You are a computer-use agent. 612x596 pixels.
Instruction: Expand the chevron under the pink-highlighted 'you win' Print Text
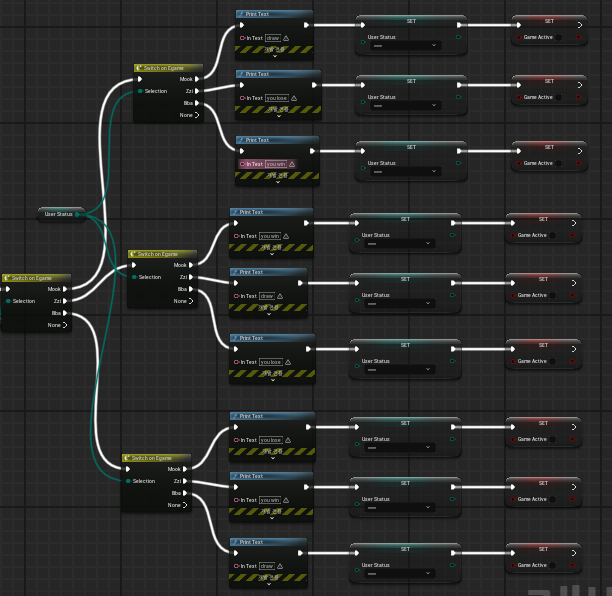pyautogui.click(x=278, y=182)
